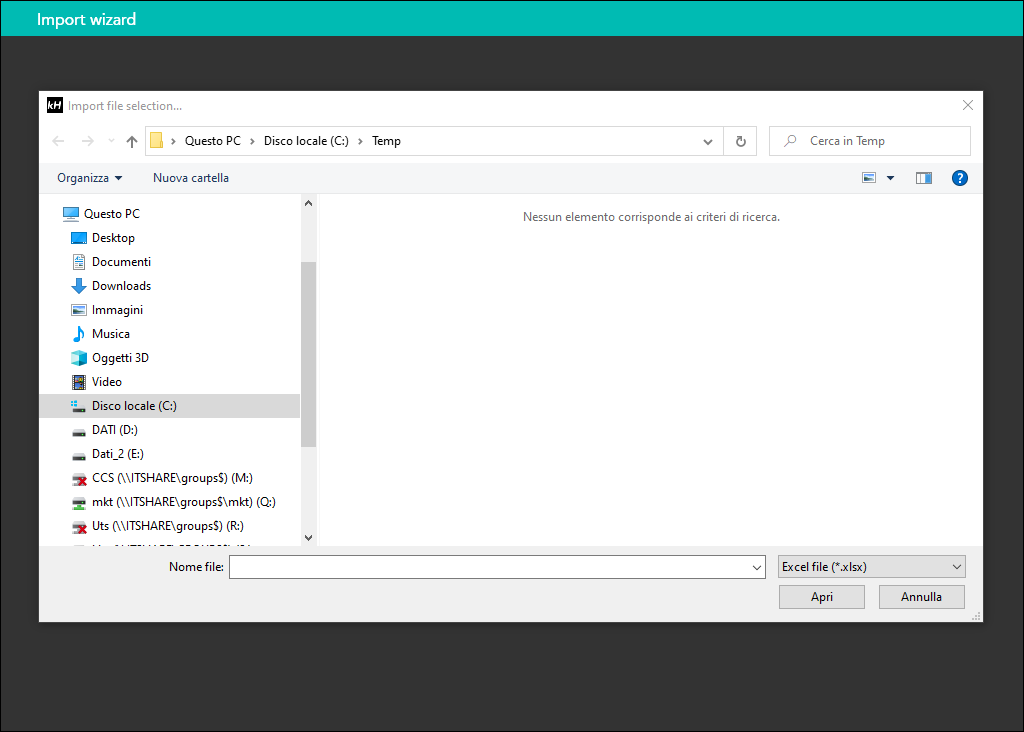
Task: Click the up-one-level arrow icon
Action: (x=132, y=142)
